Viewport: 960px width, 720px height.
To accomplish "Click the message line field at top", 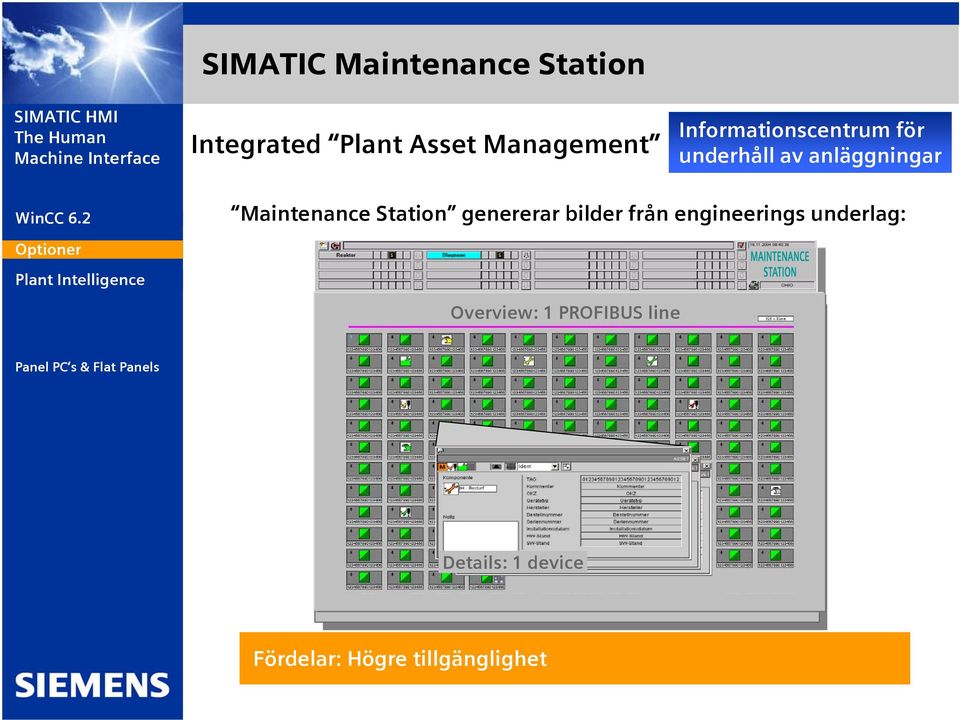I will tap(538, 246).
